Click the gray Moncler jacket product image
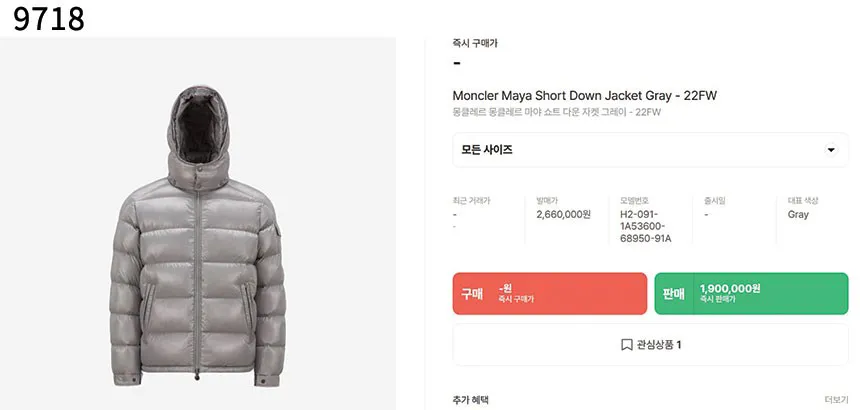860x410 pixels. pos(197,236)
